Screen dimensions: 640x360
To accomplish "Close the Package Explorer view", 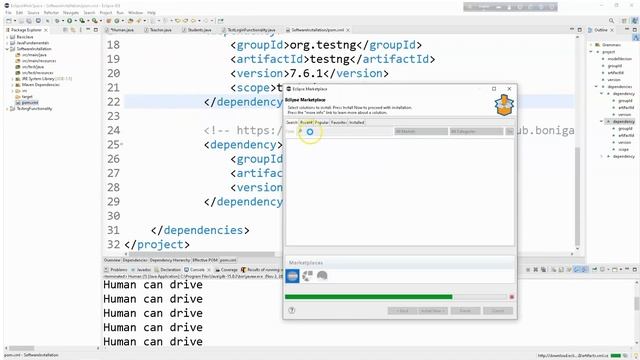I will coord(46,30).
